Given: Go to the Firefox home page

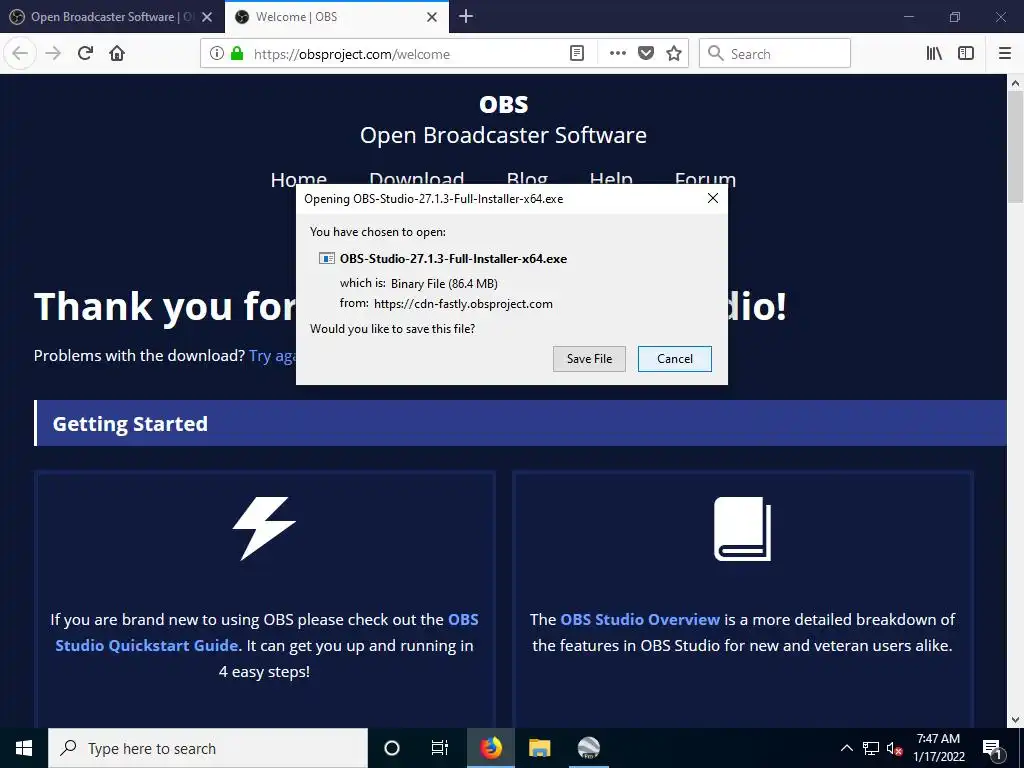Looking at the screenshot, I should click(117, 53).
